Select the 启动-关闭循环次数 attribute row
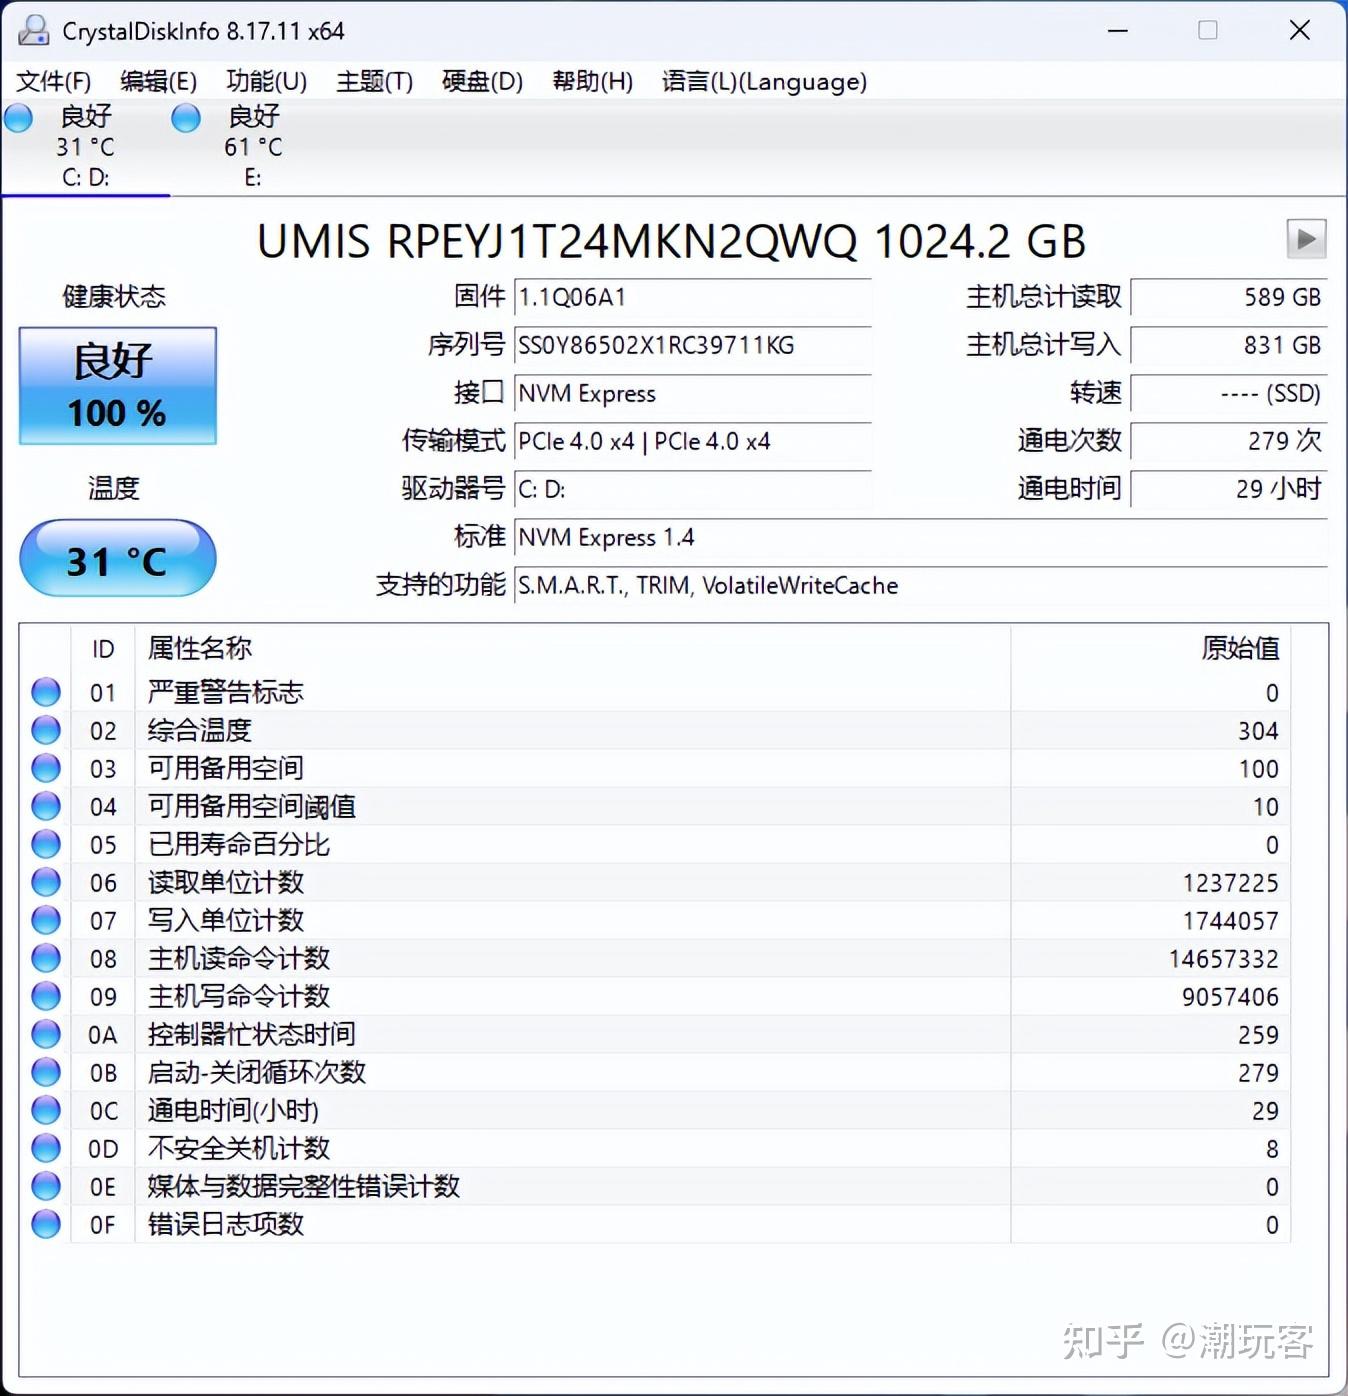This screenshot has height=1396, width=1348. (656, 1072)
